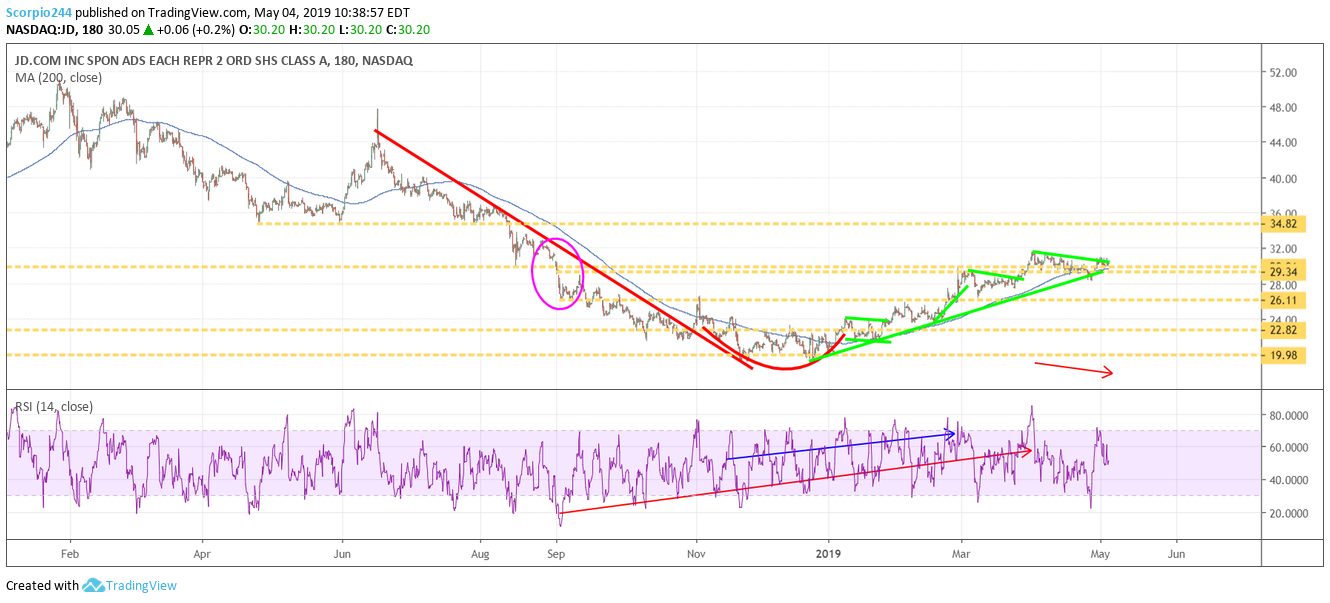Click the Aug label on time axis
1330x603 pixels.
(x=481, y=552)
